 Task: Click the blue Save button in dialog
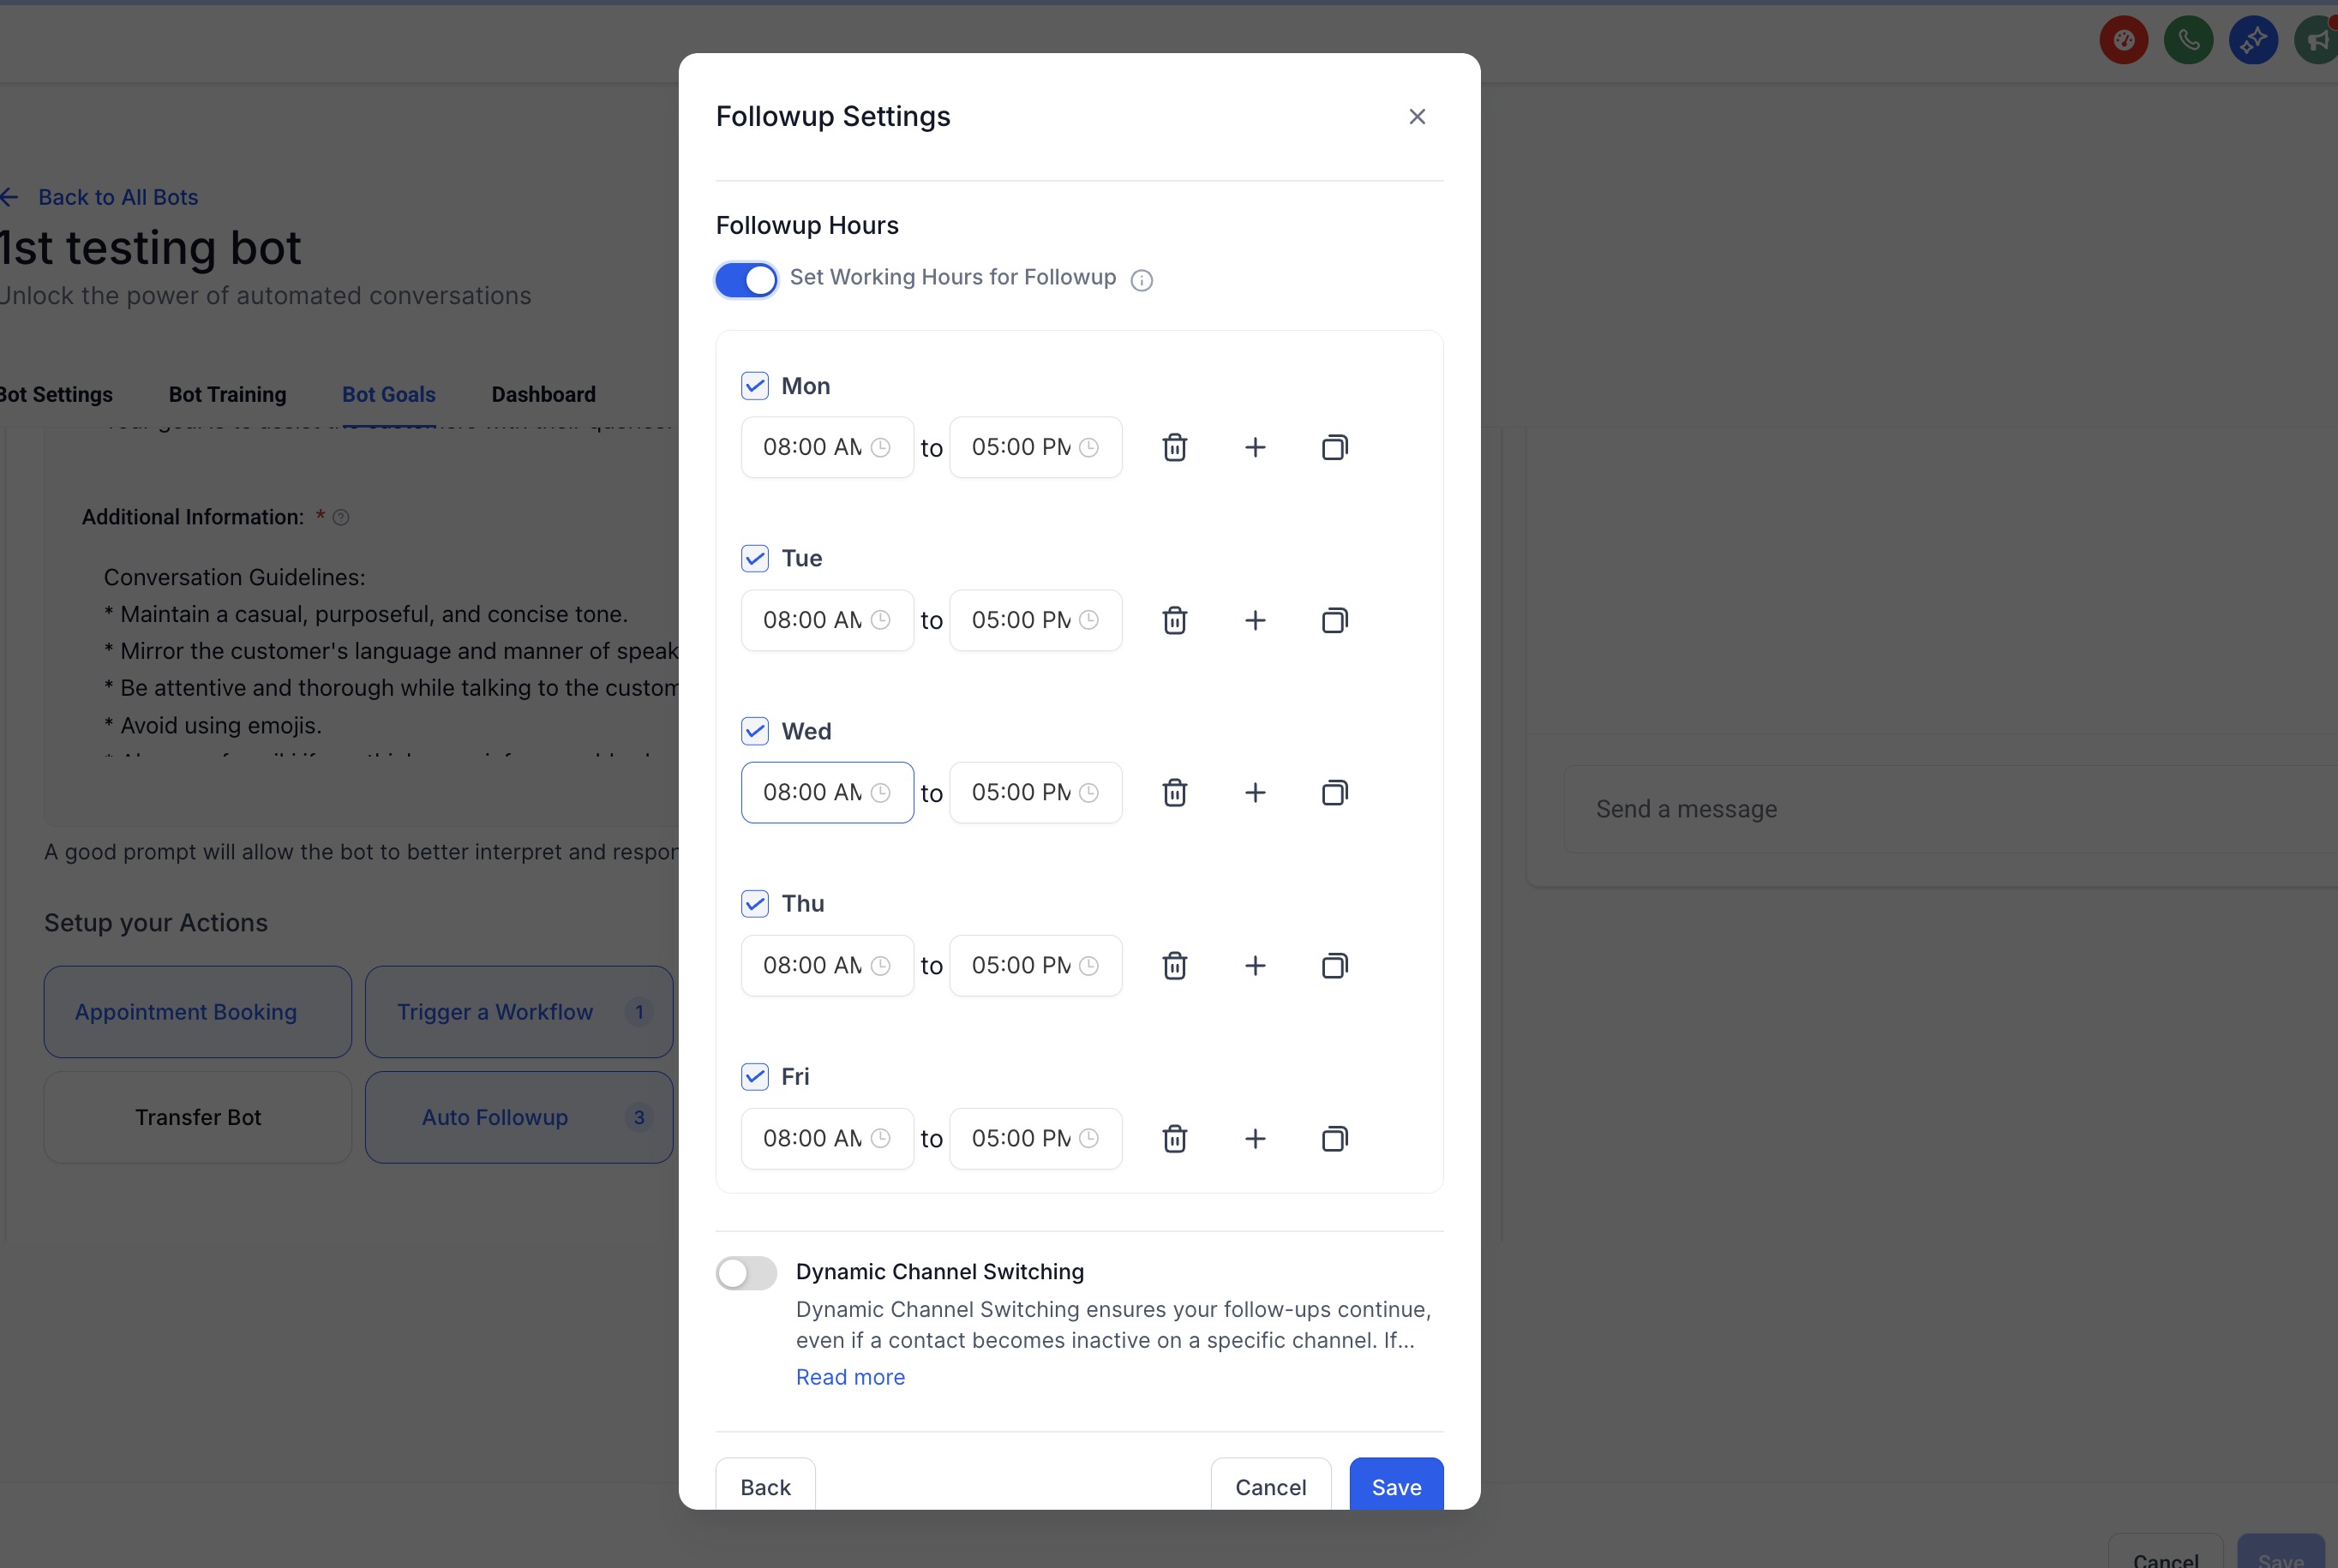(x=1395, y=1486)
